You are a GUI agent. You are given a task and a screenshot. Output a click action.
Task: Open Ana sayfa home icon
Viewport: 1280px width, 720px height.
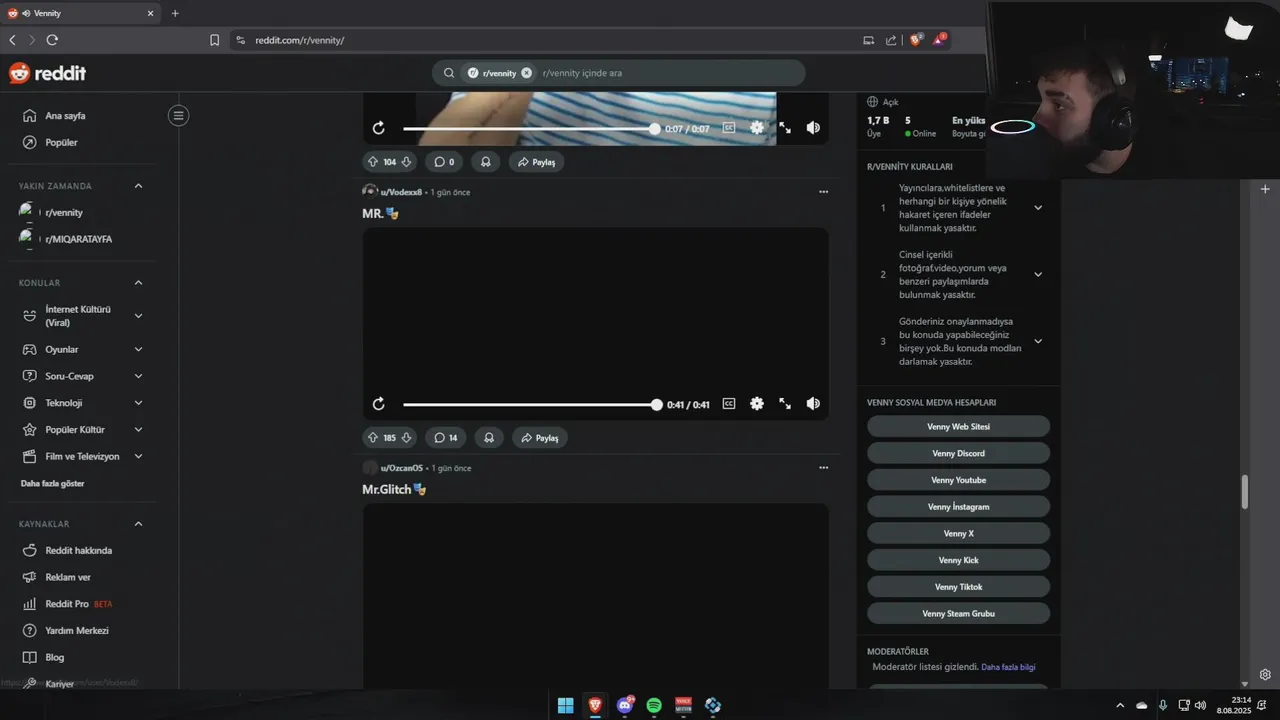(29, 116)
